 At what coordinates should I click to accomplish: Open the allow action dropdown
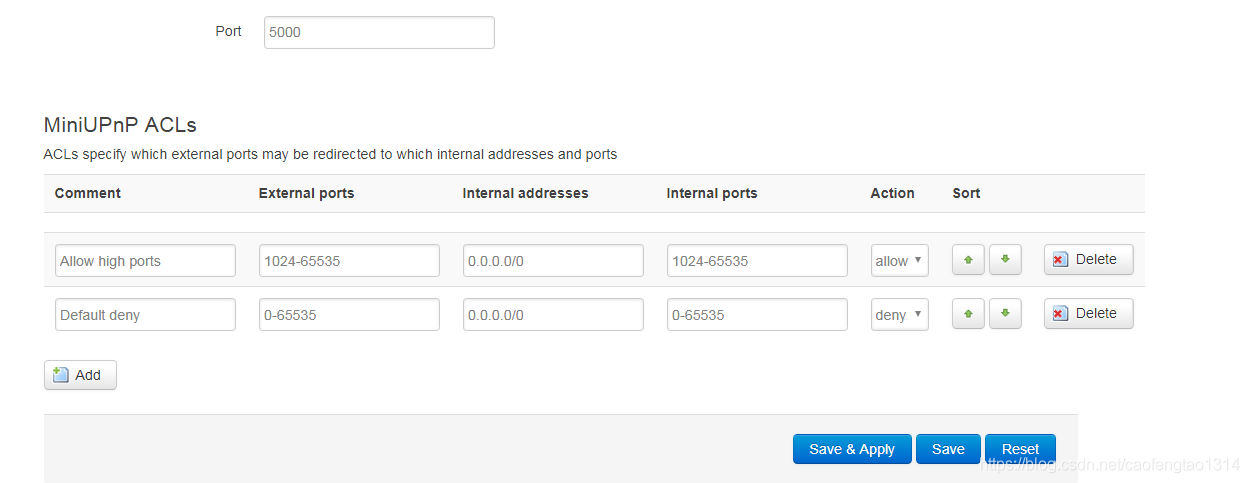coord(900,261)
